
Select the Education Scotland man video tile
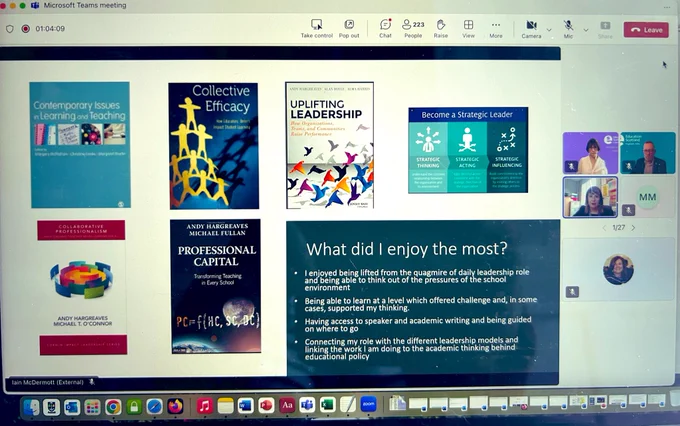pos(648,153)
